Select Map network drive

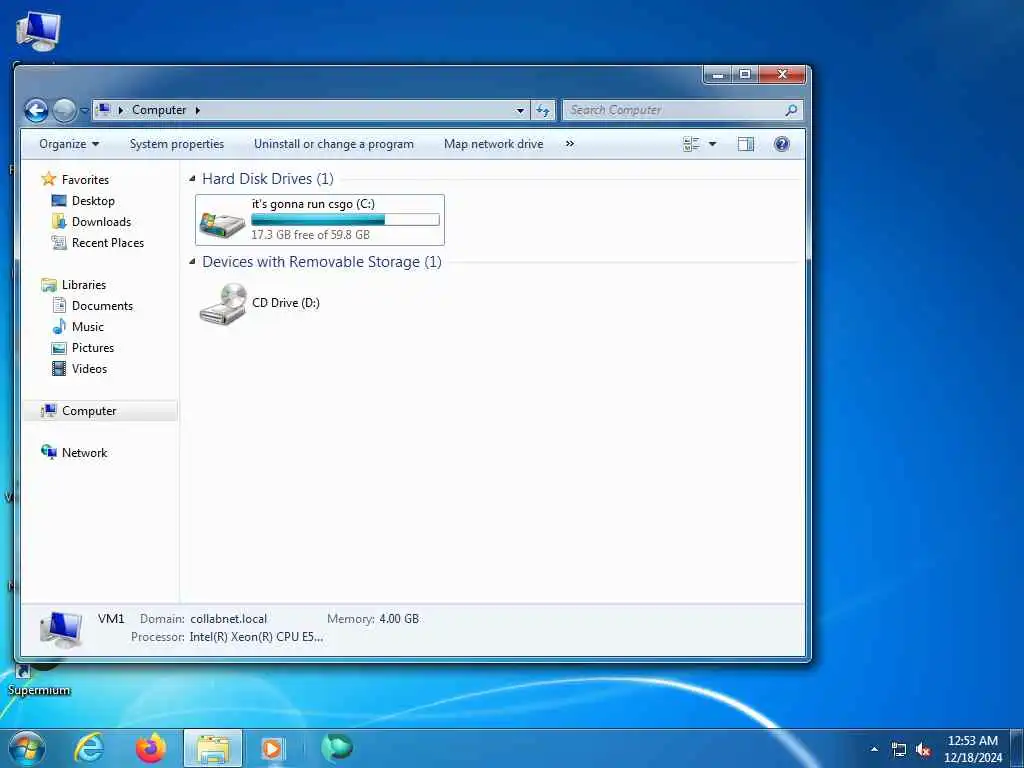[493, 144]
